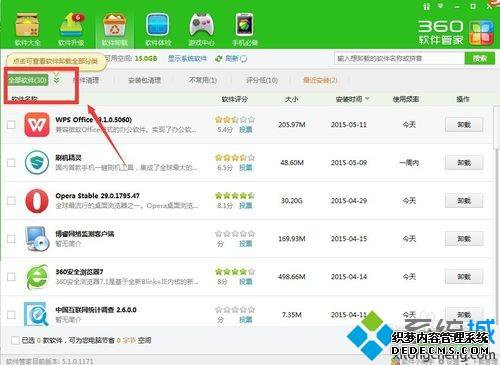Switch to the 安装包清理 tab
This screenshot has height=365, width=500.
[x=144, y=80]
